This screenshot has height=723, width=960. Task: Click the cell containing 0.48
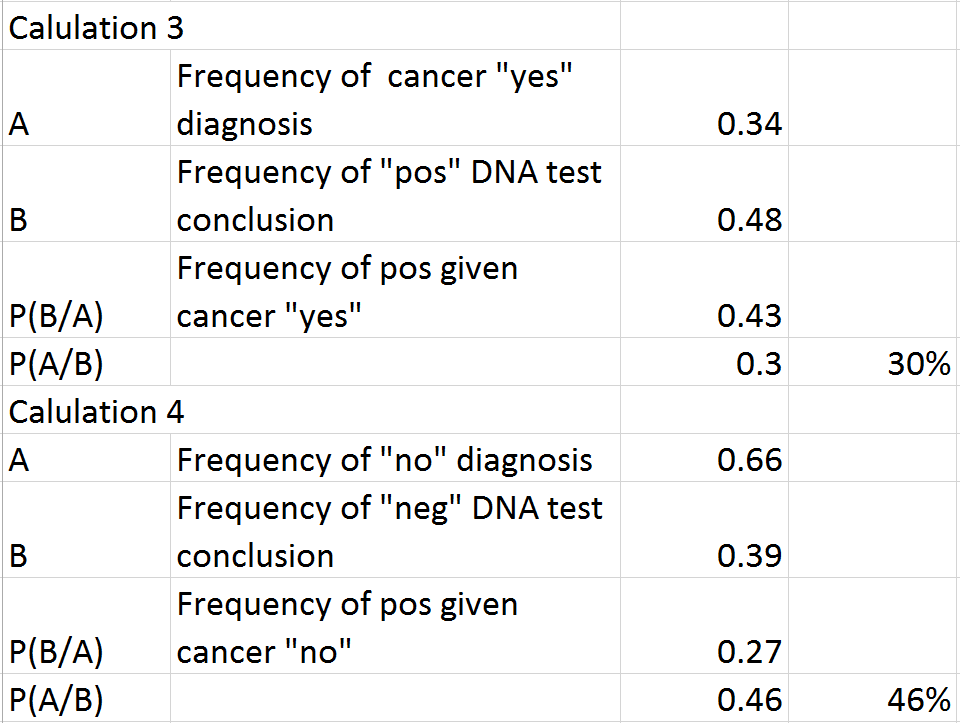(x=748, y=220)
